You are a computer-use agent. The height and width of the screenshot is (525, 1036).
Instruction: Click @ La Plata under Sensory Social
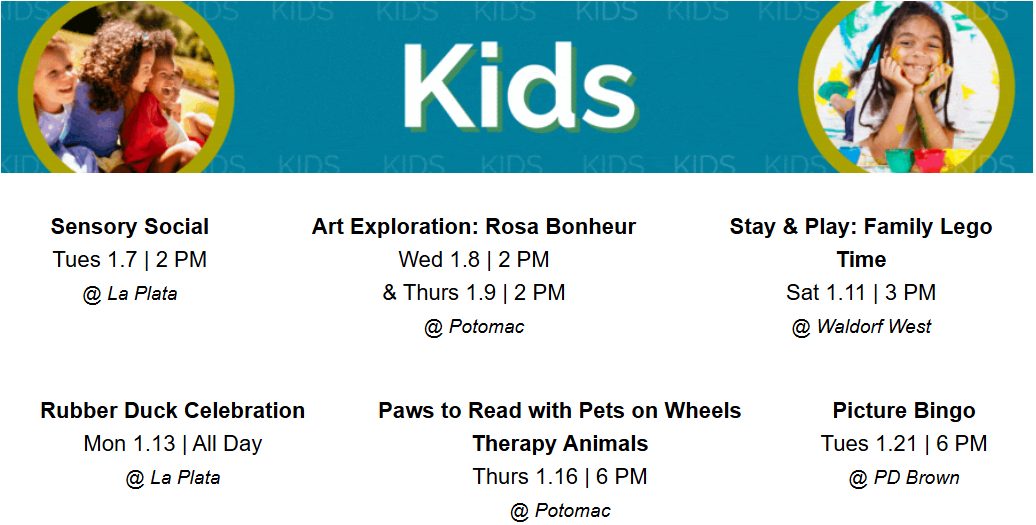point(130,294)
